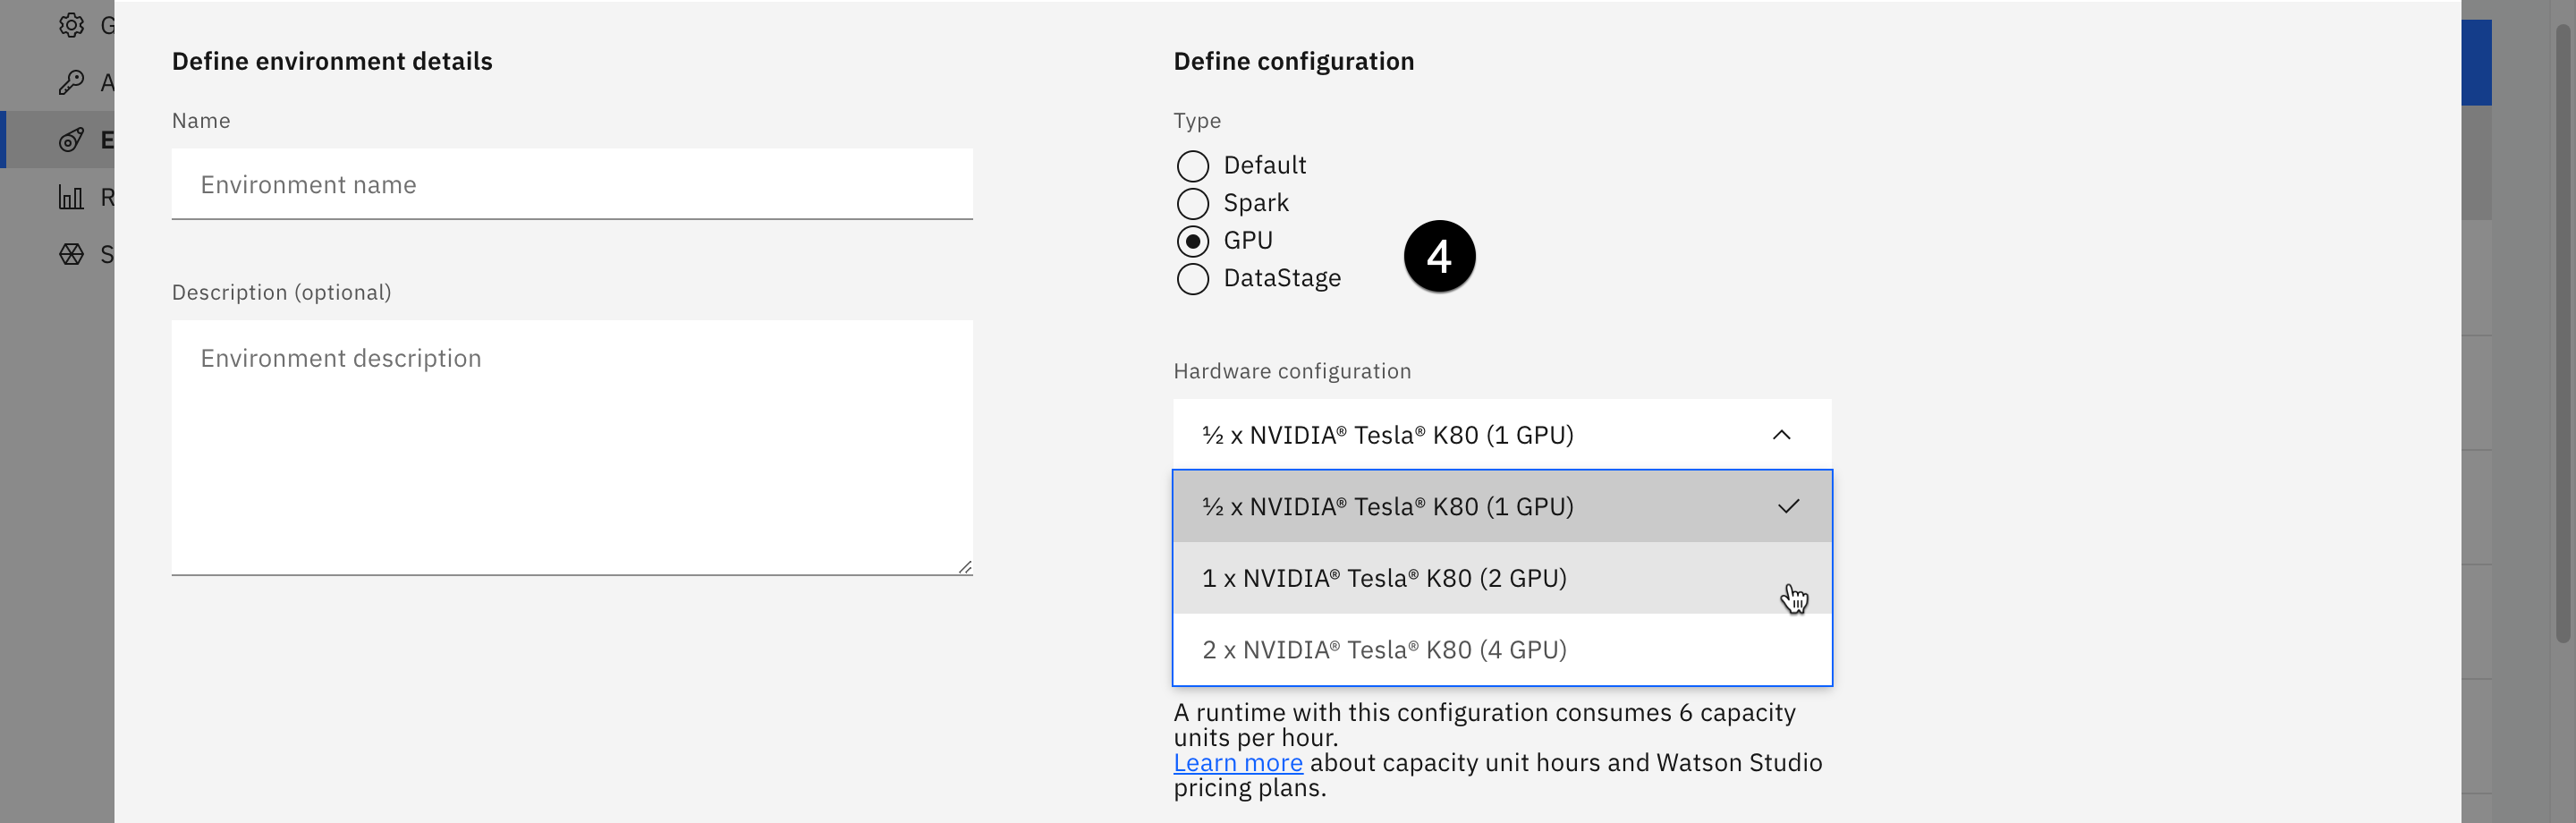Screen dimensions: 2576x823
Task: Select the Default type radio button
Action: 1192,166
